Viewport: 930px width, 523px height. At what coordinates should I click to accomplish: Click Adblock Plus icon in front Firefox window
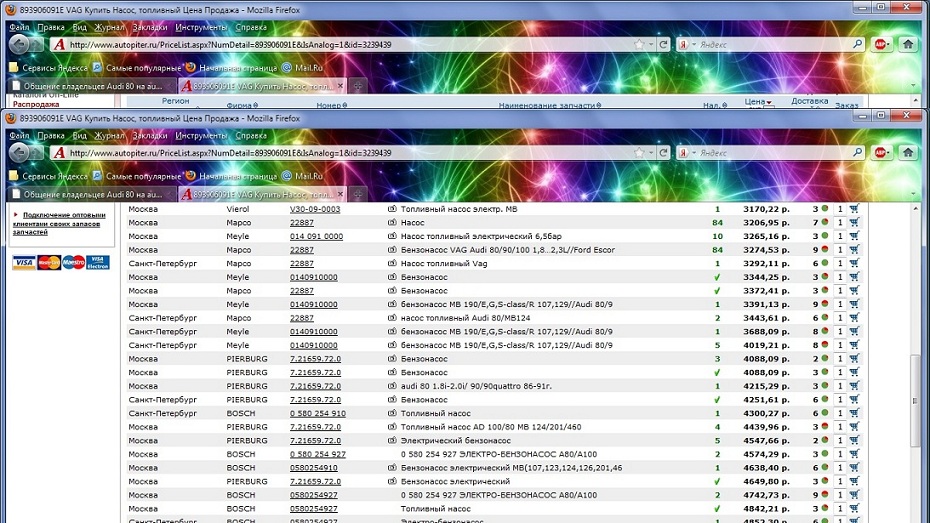click(x=881, y=152)
